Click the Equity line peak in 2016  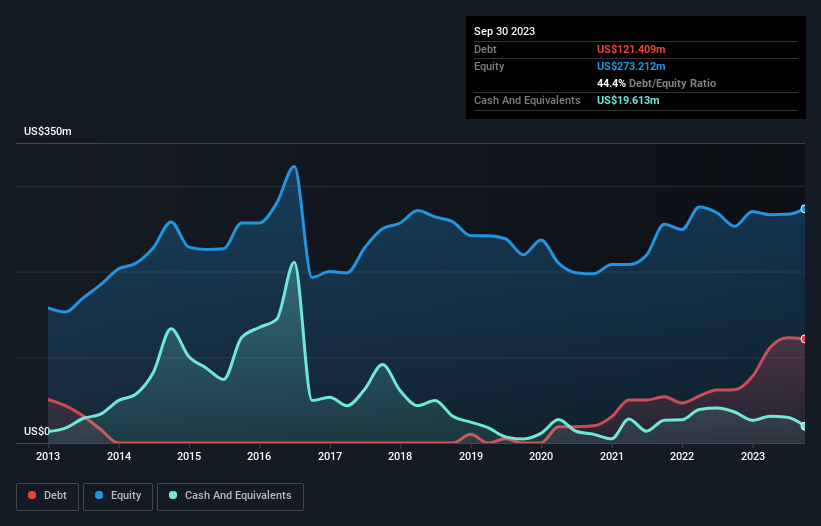(294, 167)
